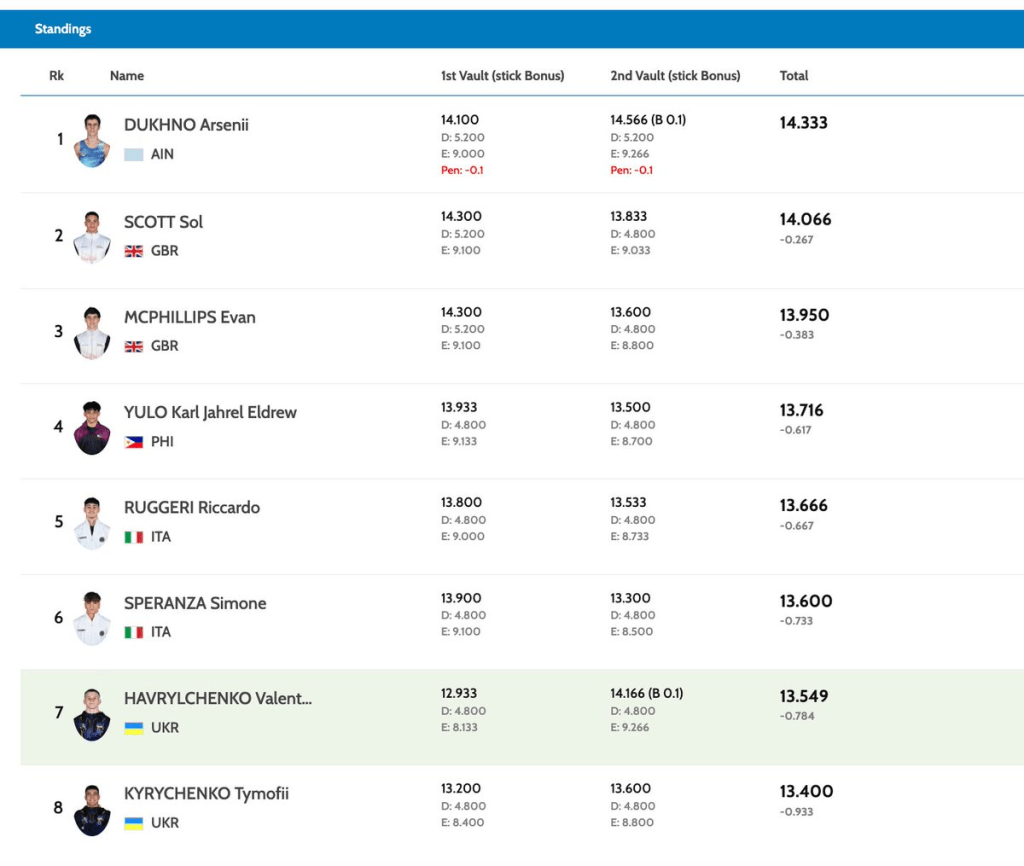Click the AIN flag beside Dukhno
Image resolution: width=1024 pixels, height=866 pixels.
(x=133, y=155)
